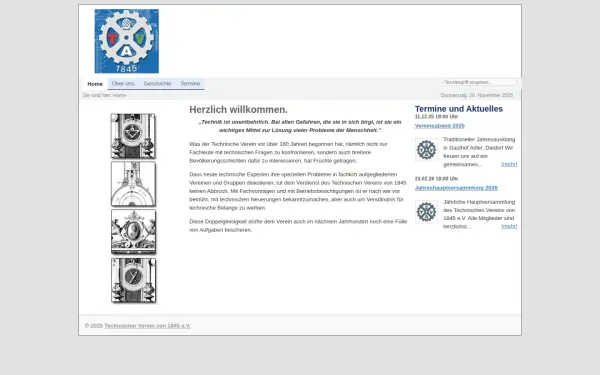Open the steam engine drawing thumbnail
The height and width of the screenshot is (375, 600).
click(x=133, y=184)
